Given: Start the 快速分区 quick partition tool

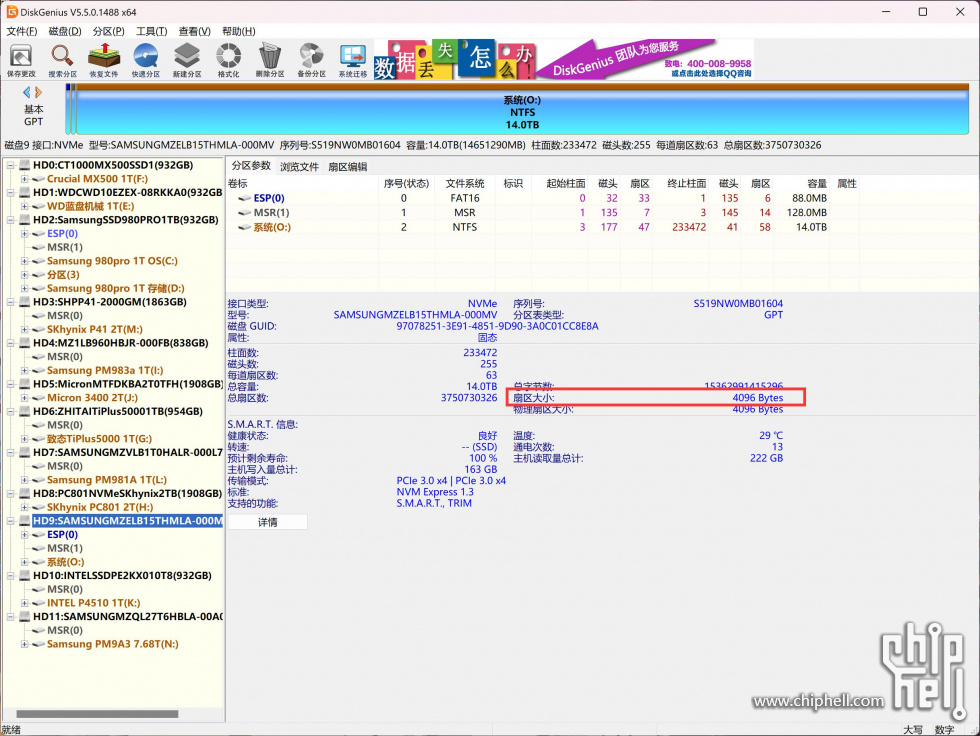Looking at the screenshot, I should coord(146,61).
